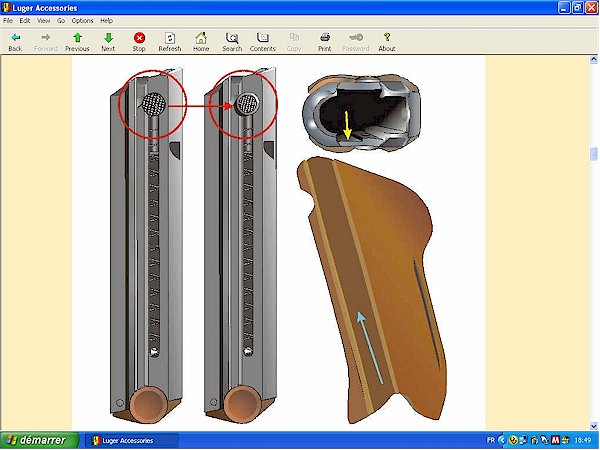This screenshot has height=450, width=600.
Task: Click the red Stop button
Action: tap(139, 42)
